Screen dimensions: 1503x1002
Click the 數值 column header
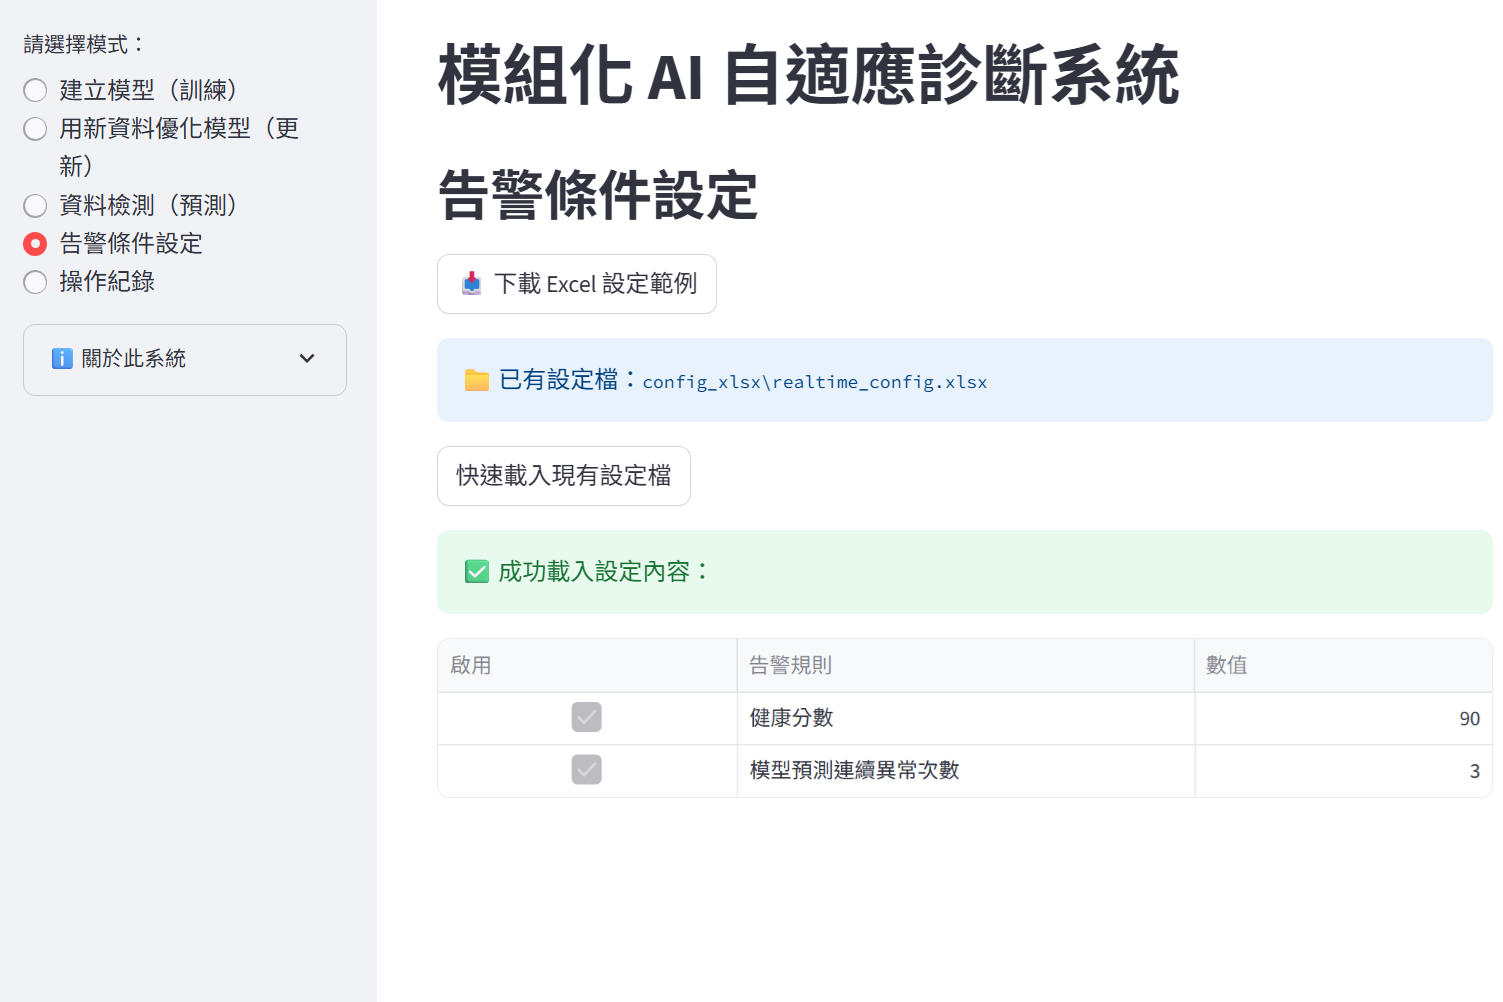[1342, 665]
